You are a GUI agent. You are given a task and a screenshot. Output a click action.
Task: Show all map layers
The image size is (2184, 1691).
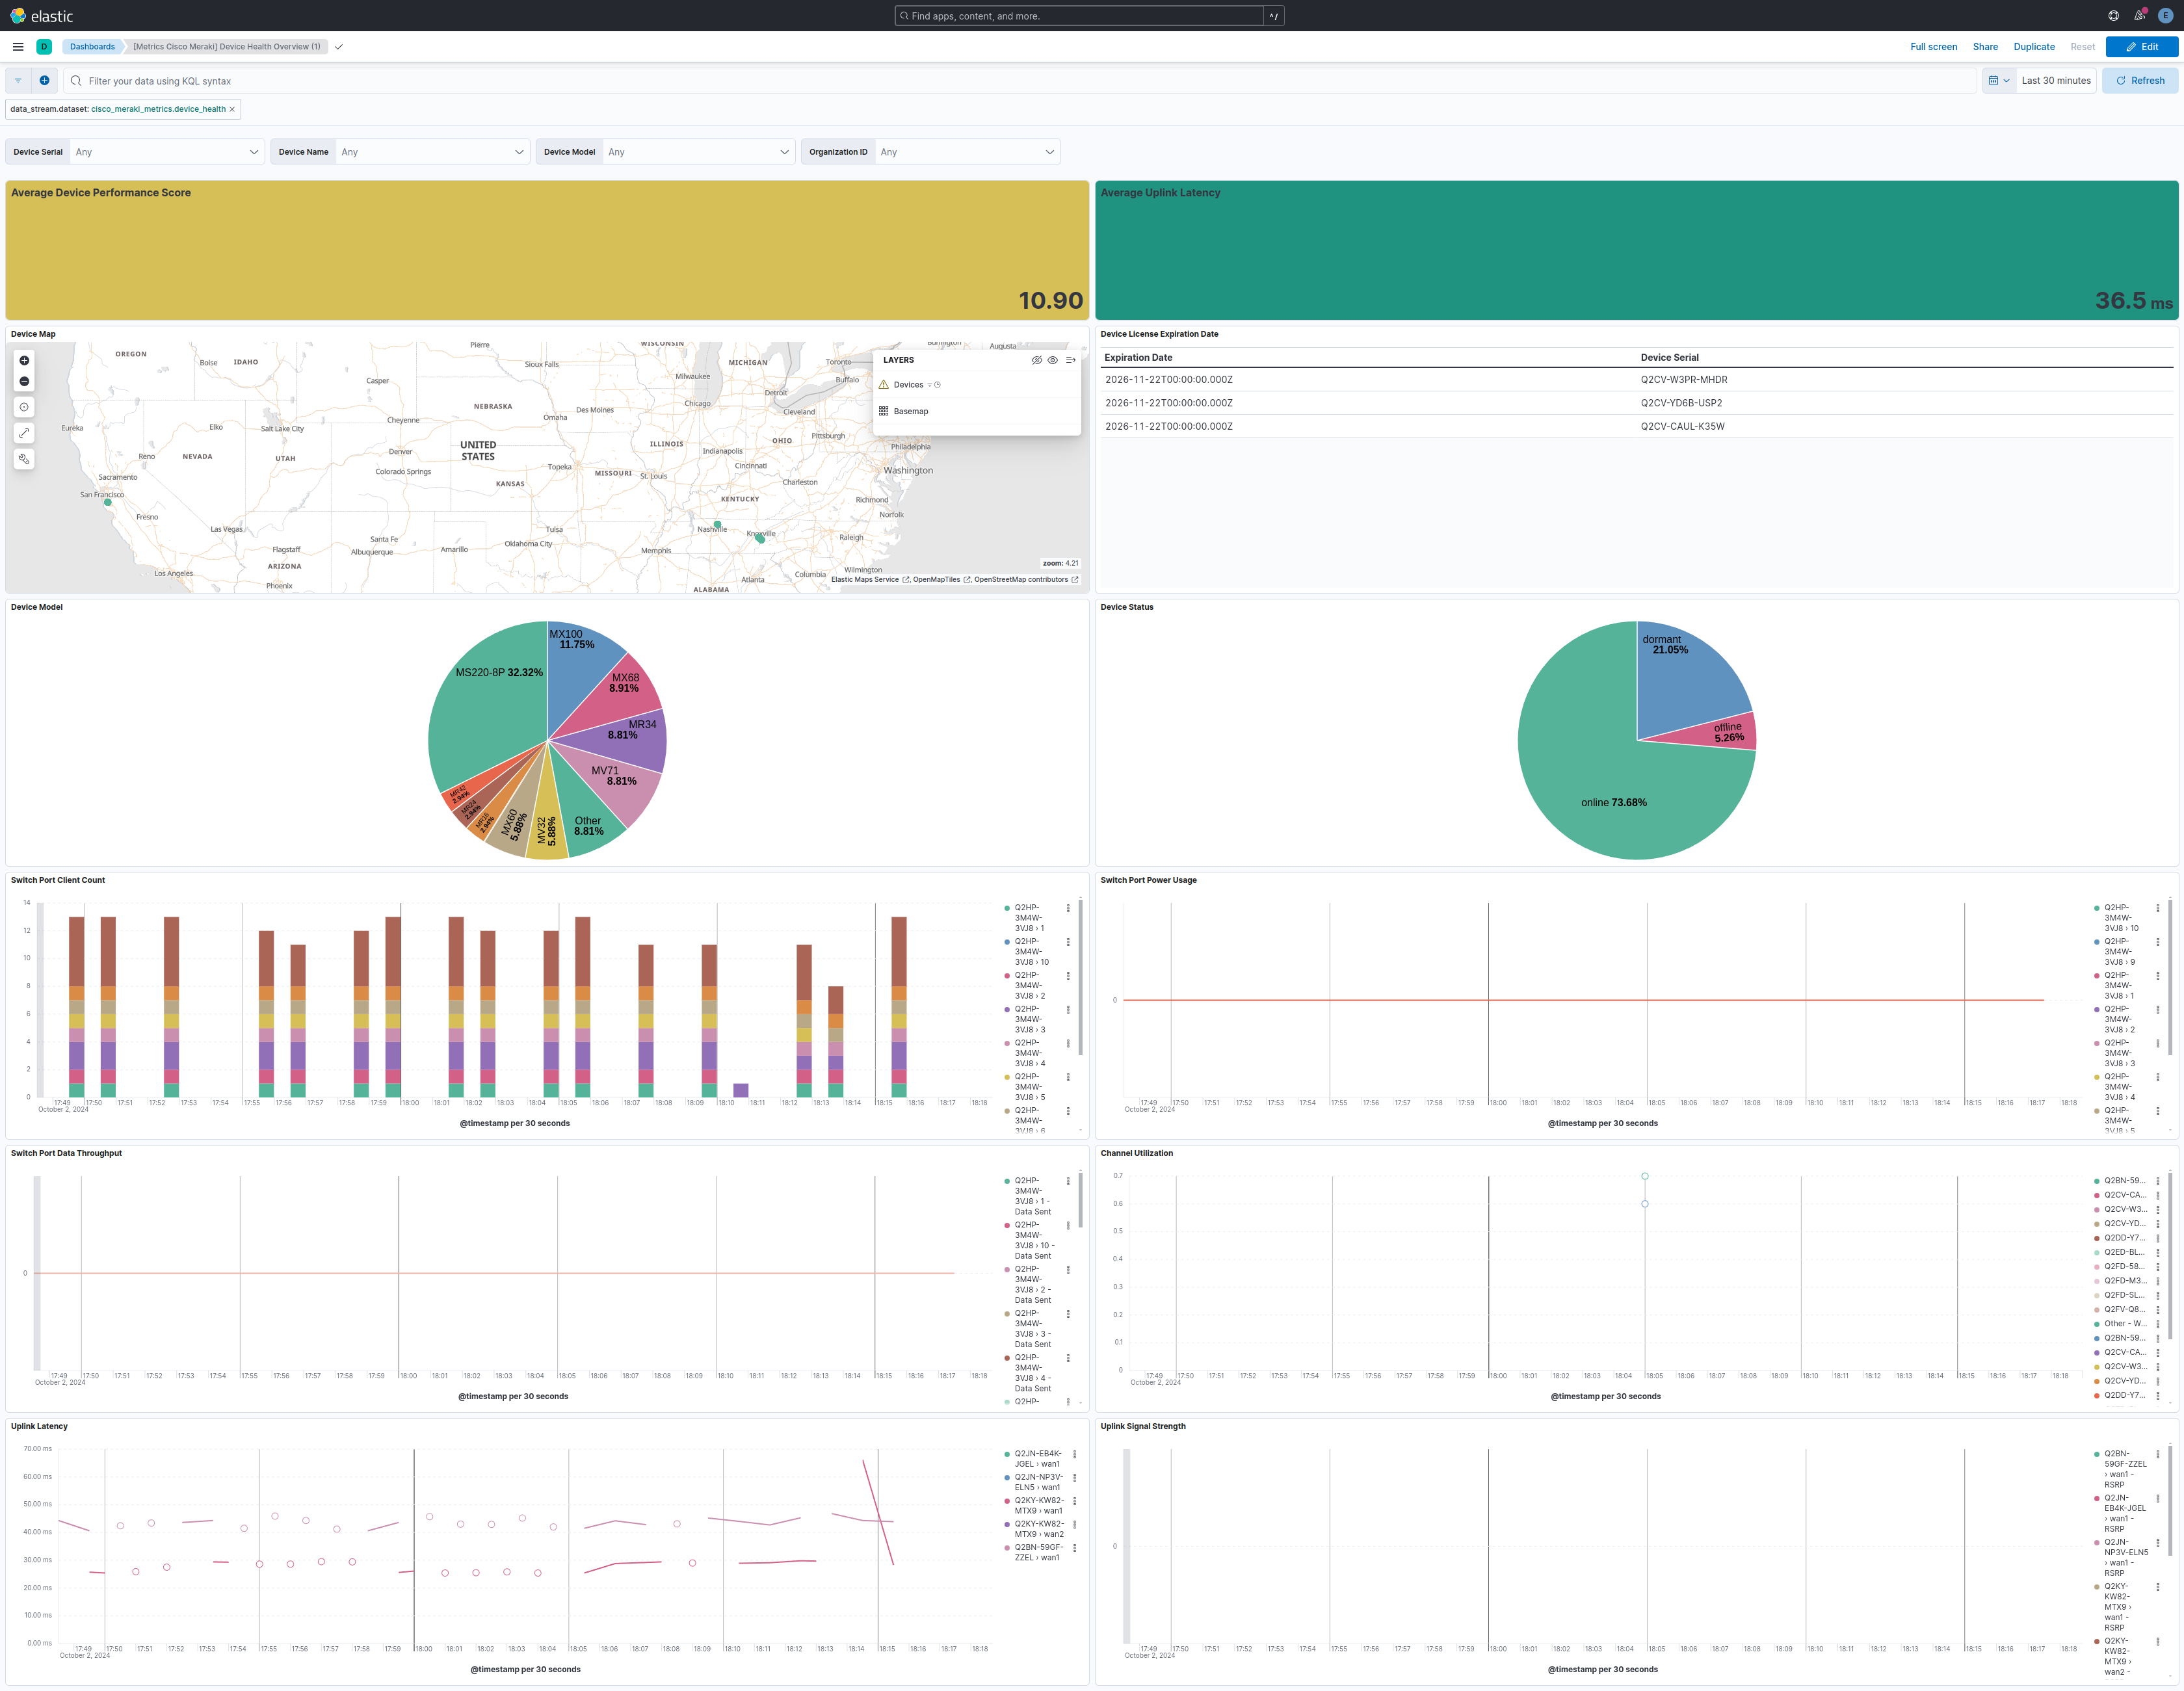1053,360
